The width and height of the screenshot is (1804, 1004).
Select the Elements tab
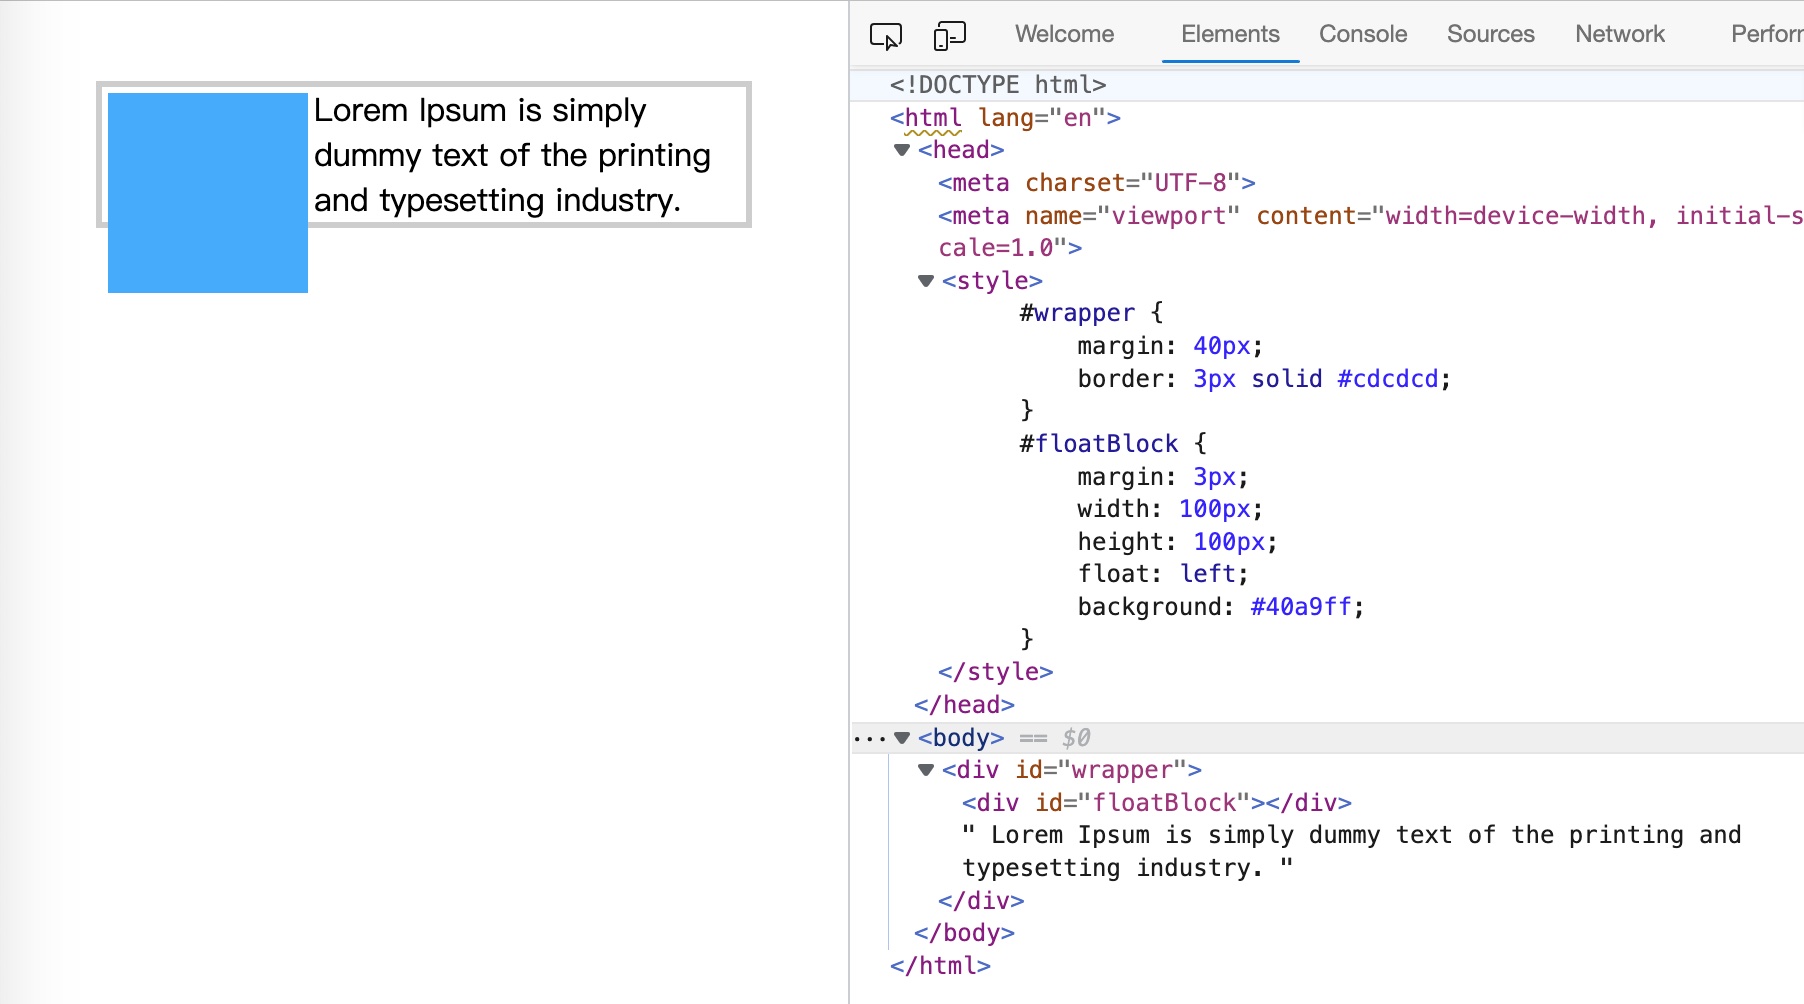1230,34
